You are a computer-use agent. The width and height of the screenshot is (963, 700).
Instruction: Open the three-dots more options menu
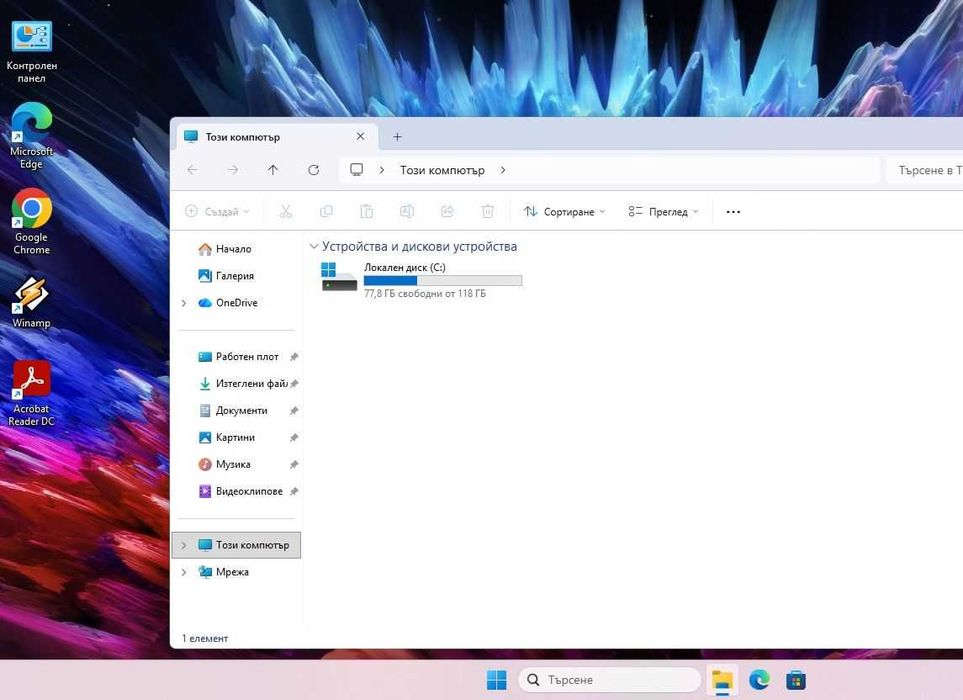pos(733,212)
